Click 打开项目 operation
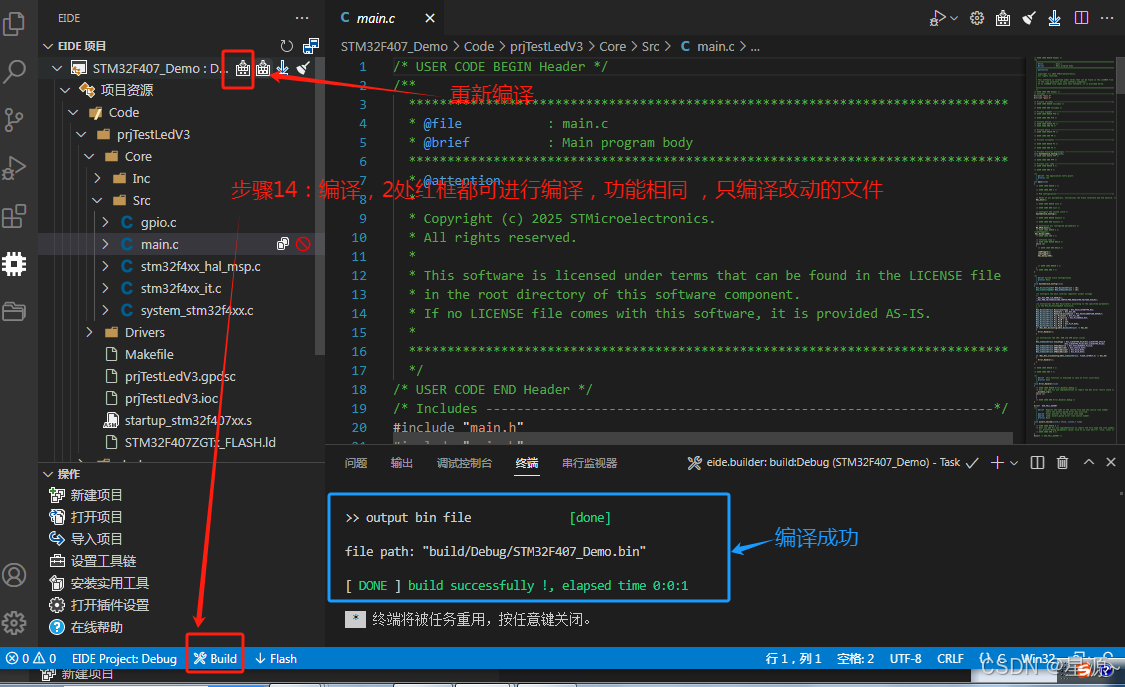Screen dimensions: 1125x687 [x=96, y=517]
